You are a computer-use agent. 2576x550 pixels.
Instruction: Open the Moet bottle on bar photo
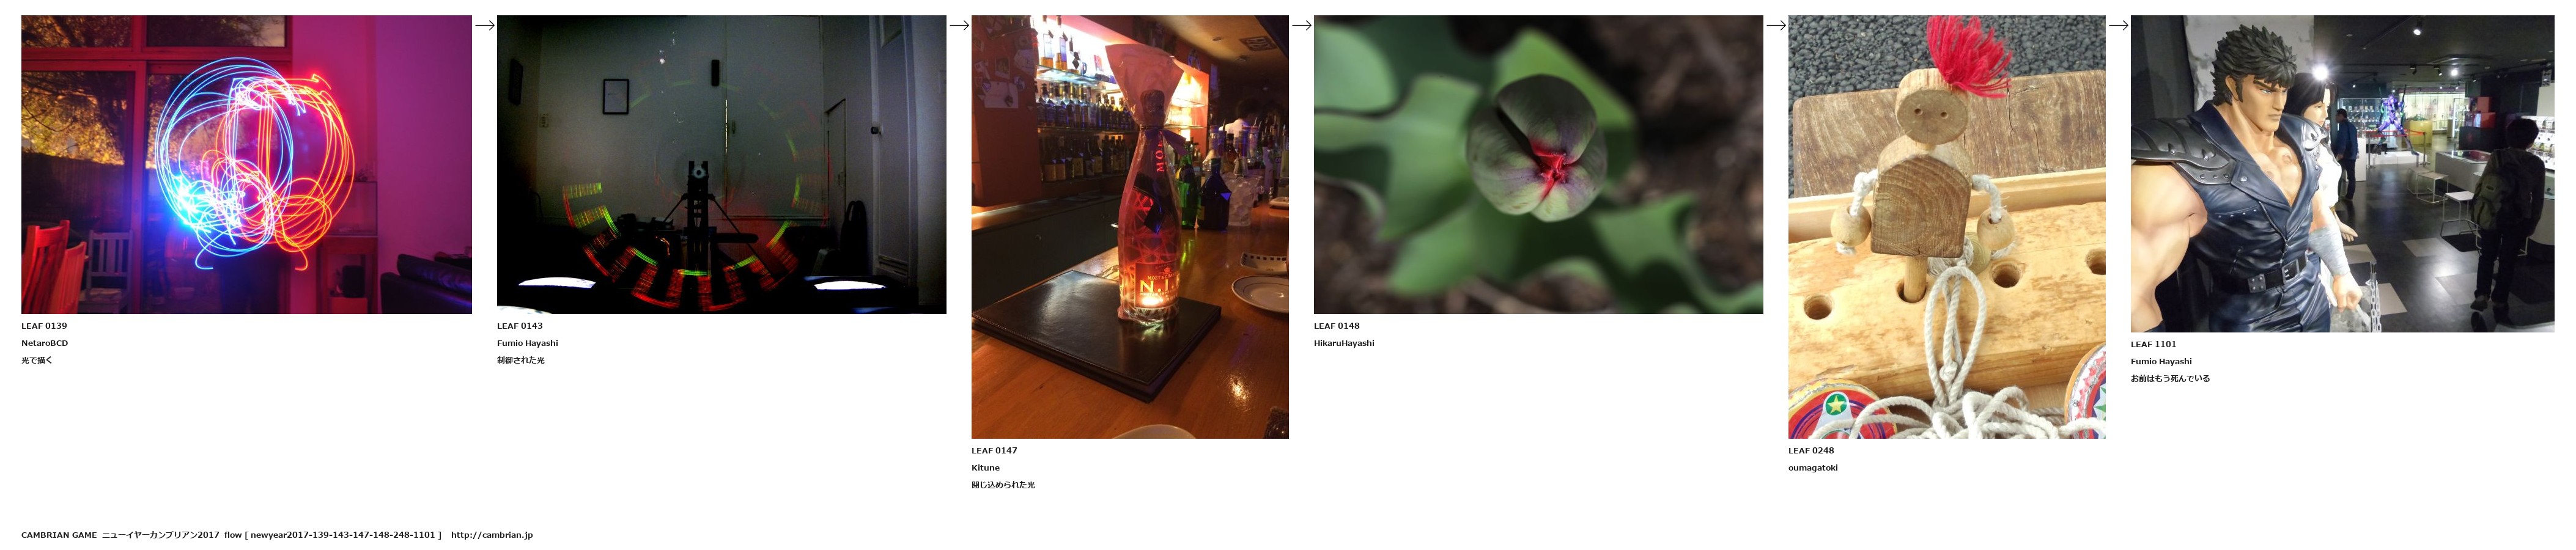point(1130,227)
